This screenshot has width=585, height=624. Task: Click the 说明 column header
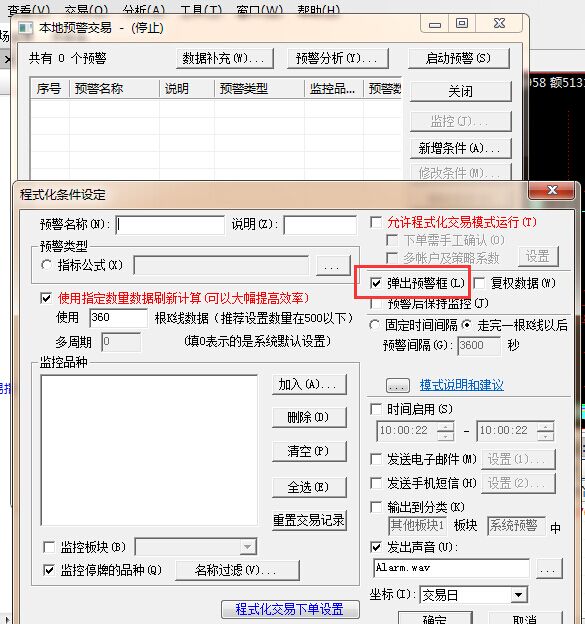click(187, 88)
